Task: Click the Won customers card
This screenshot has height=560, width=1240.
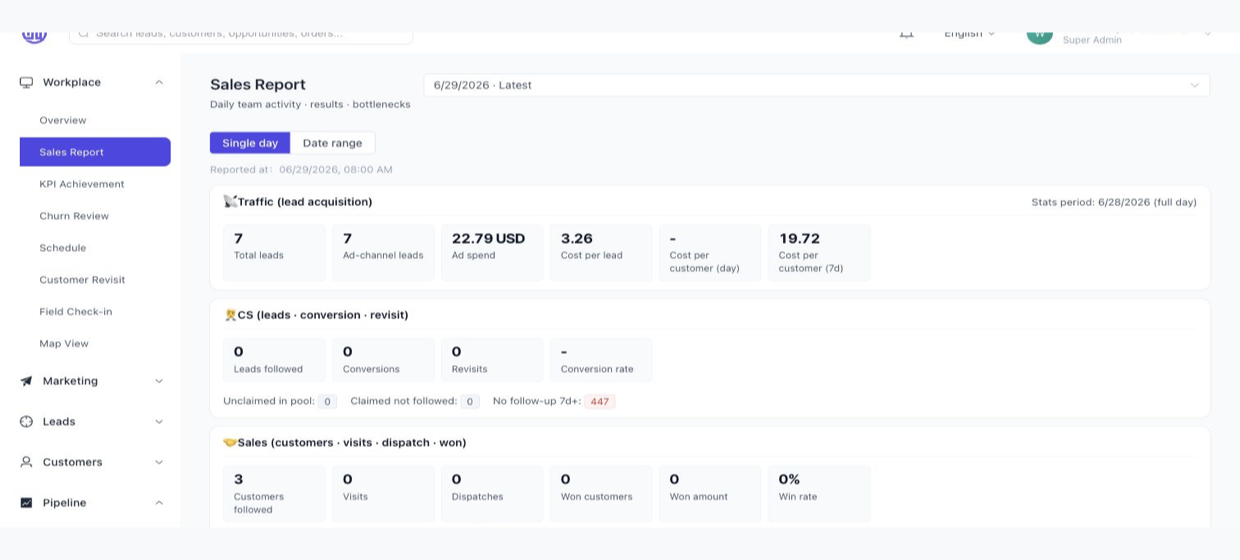Action: point(601,493)
